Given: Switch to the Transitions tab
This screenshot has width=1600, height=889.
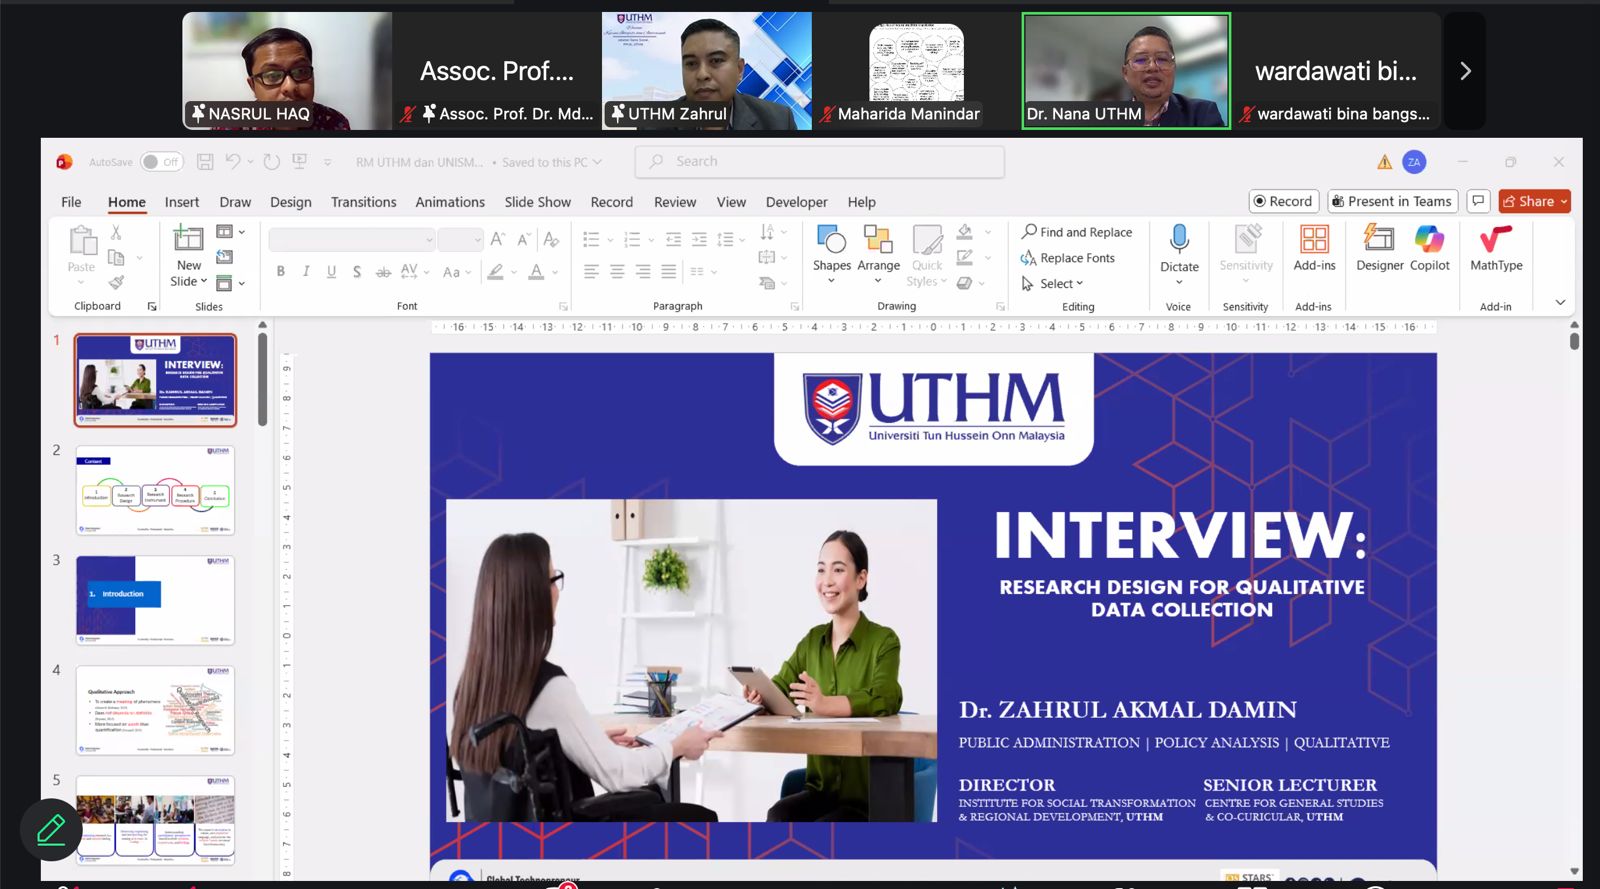Looking at the screenshot, I should (363, 202).
